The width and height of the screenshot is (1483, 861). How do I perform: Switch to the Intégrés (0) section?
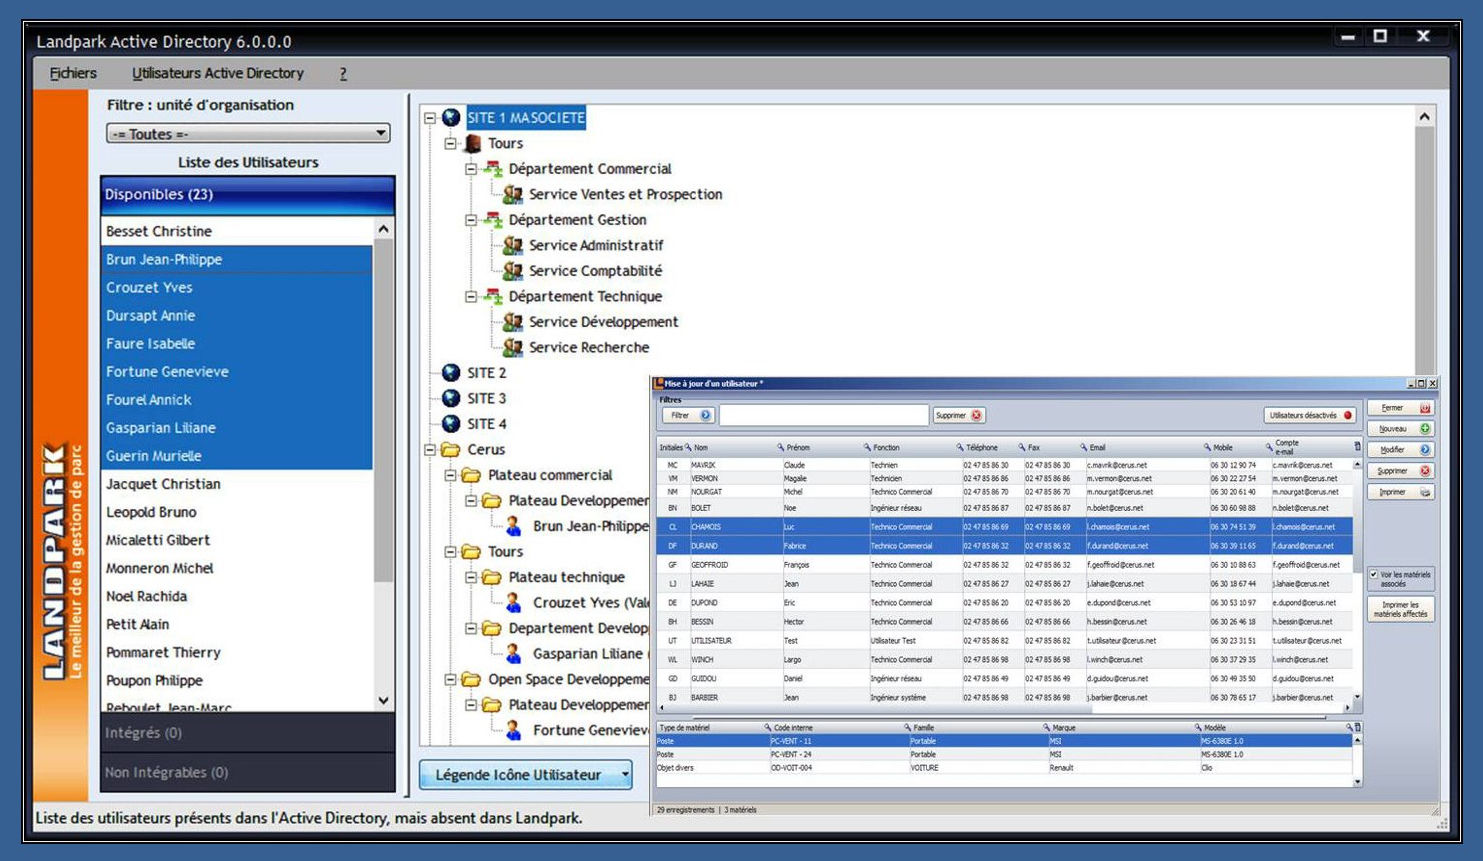point(248,733)
